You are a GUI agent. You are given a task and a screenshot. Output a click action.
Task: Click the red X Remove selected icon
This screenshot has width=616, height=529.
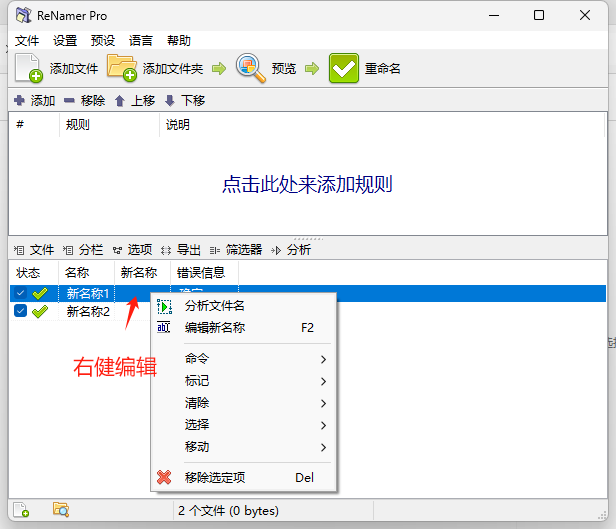(x=164, y=477)
